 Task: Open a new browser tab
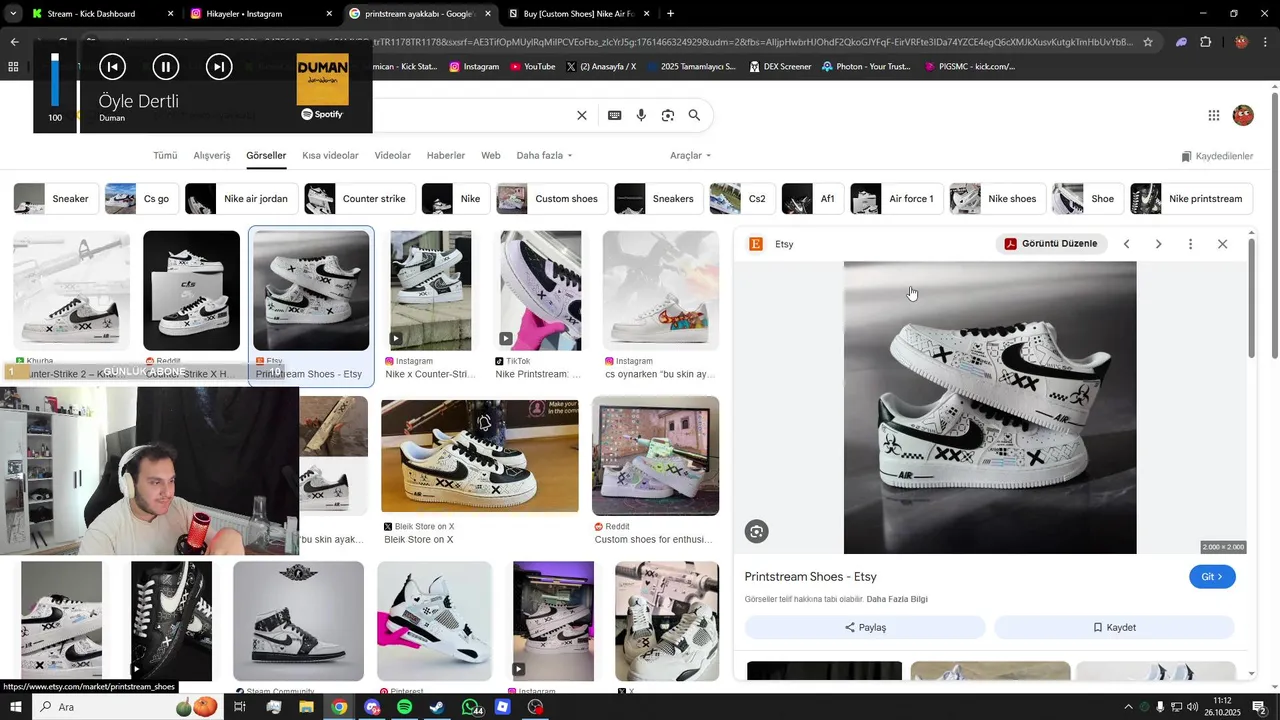point(670,14)
